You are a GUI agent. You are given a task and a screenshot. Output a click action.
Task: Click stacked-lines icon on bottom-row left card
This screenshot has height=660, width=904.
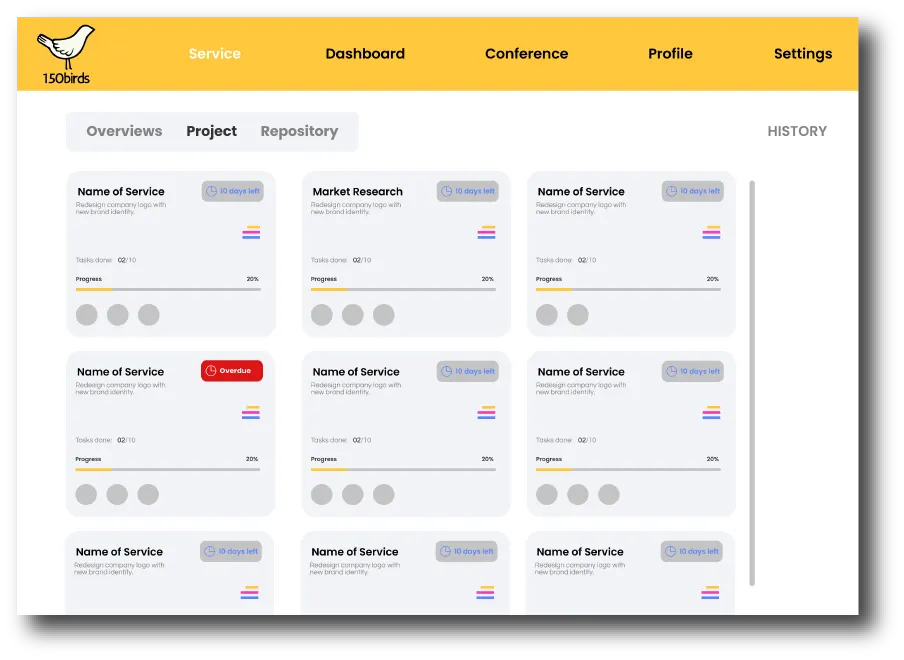[x=250, y=593]
